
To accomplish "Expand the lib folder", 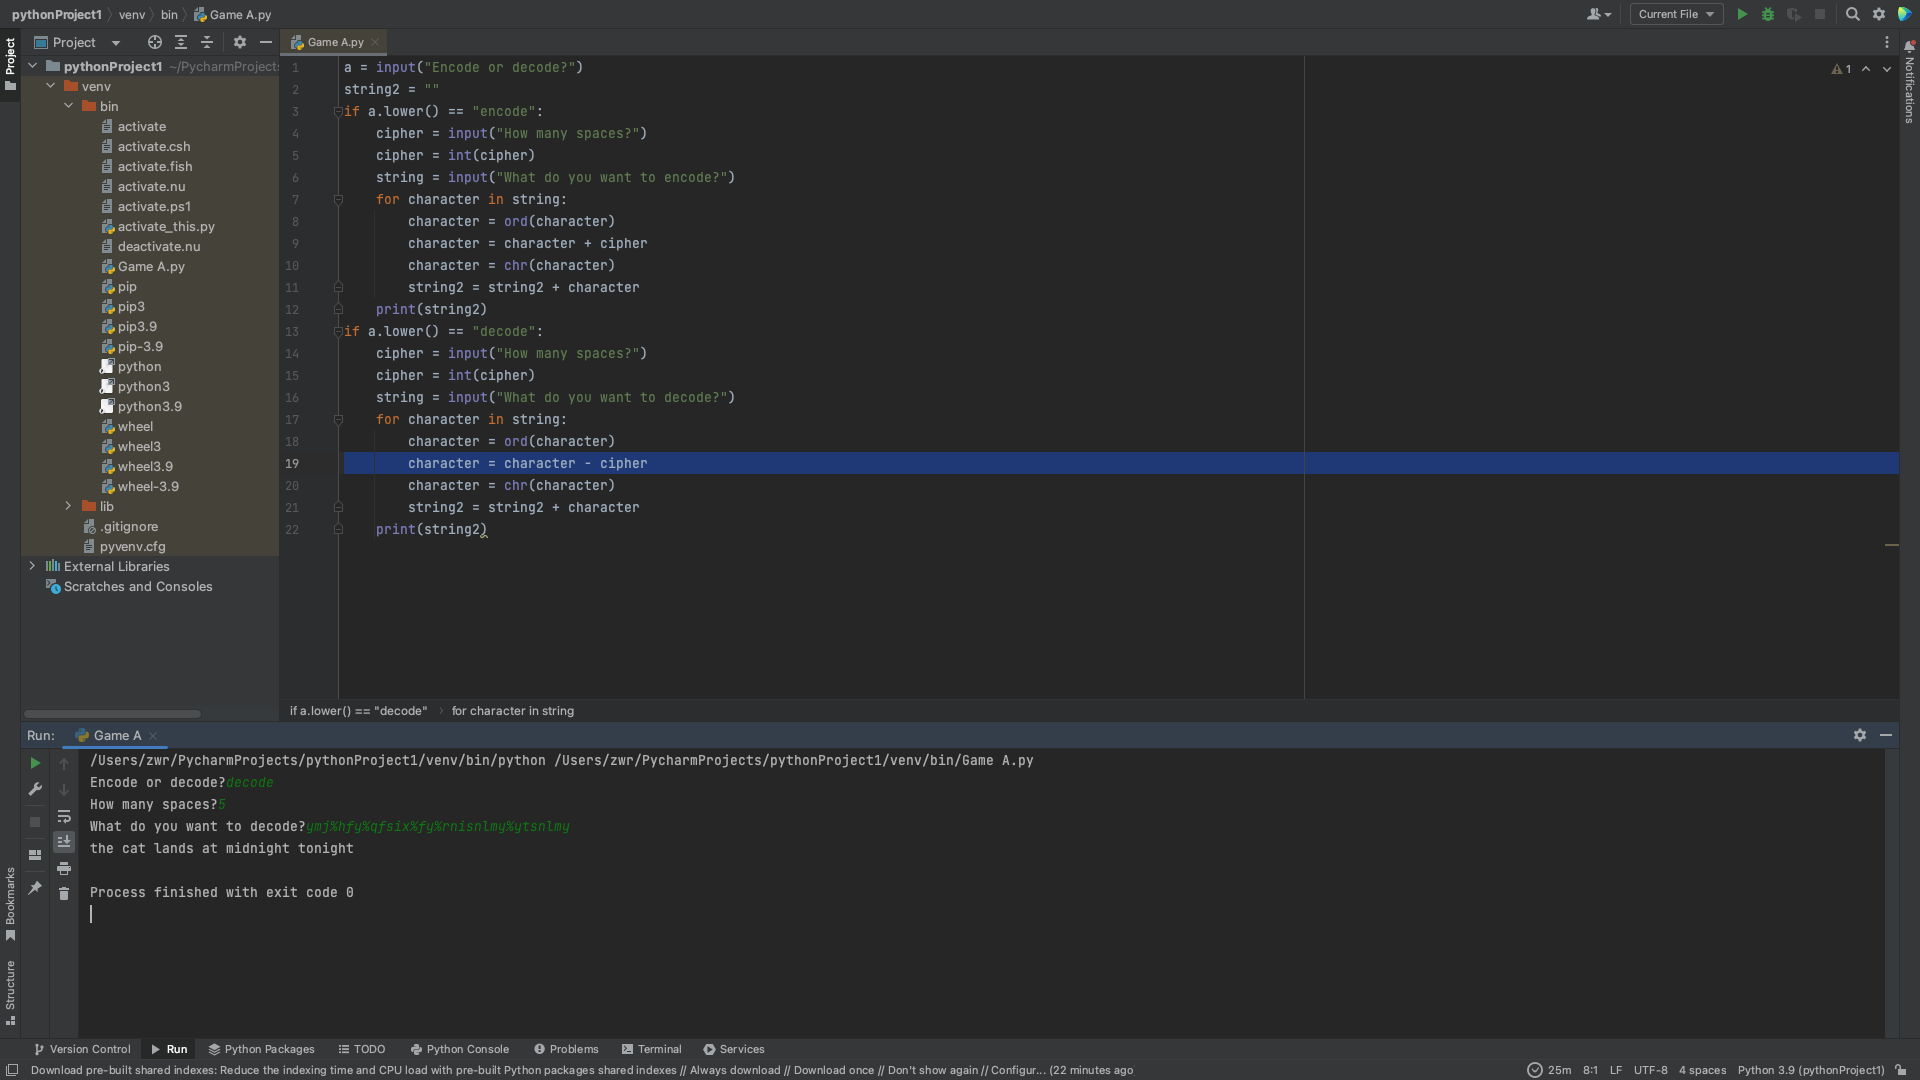I will tap(68, 506).
